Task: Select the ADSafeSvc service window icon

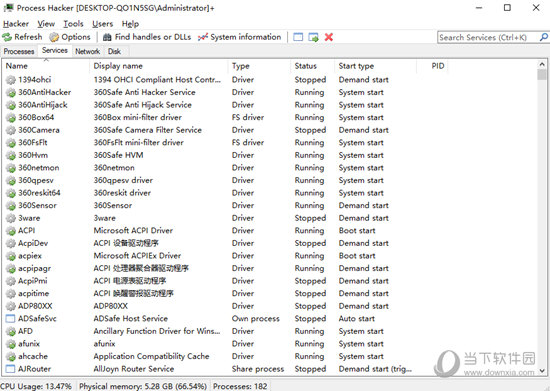Action: pyautogui.click(x=11, y=319)
